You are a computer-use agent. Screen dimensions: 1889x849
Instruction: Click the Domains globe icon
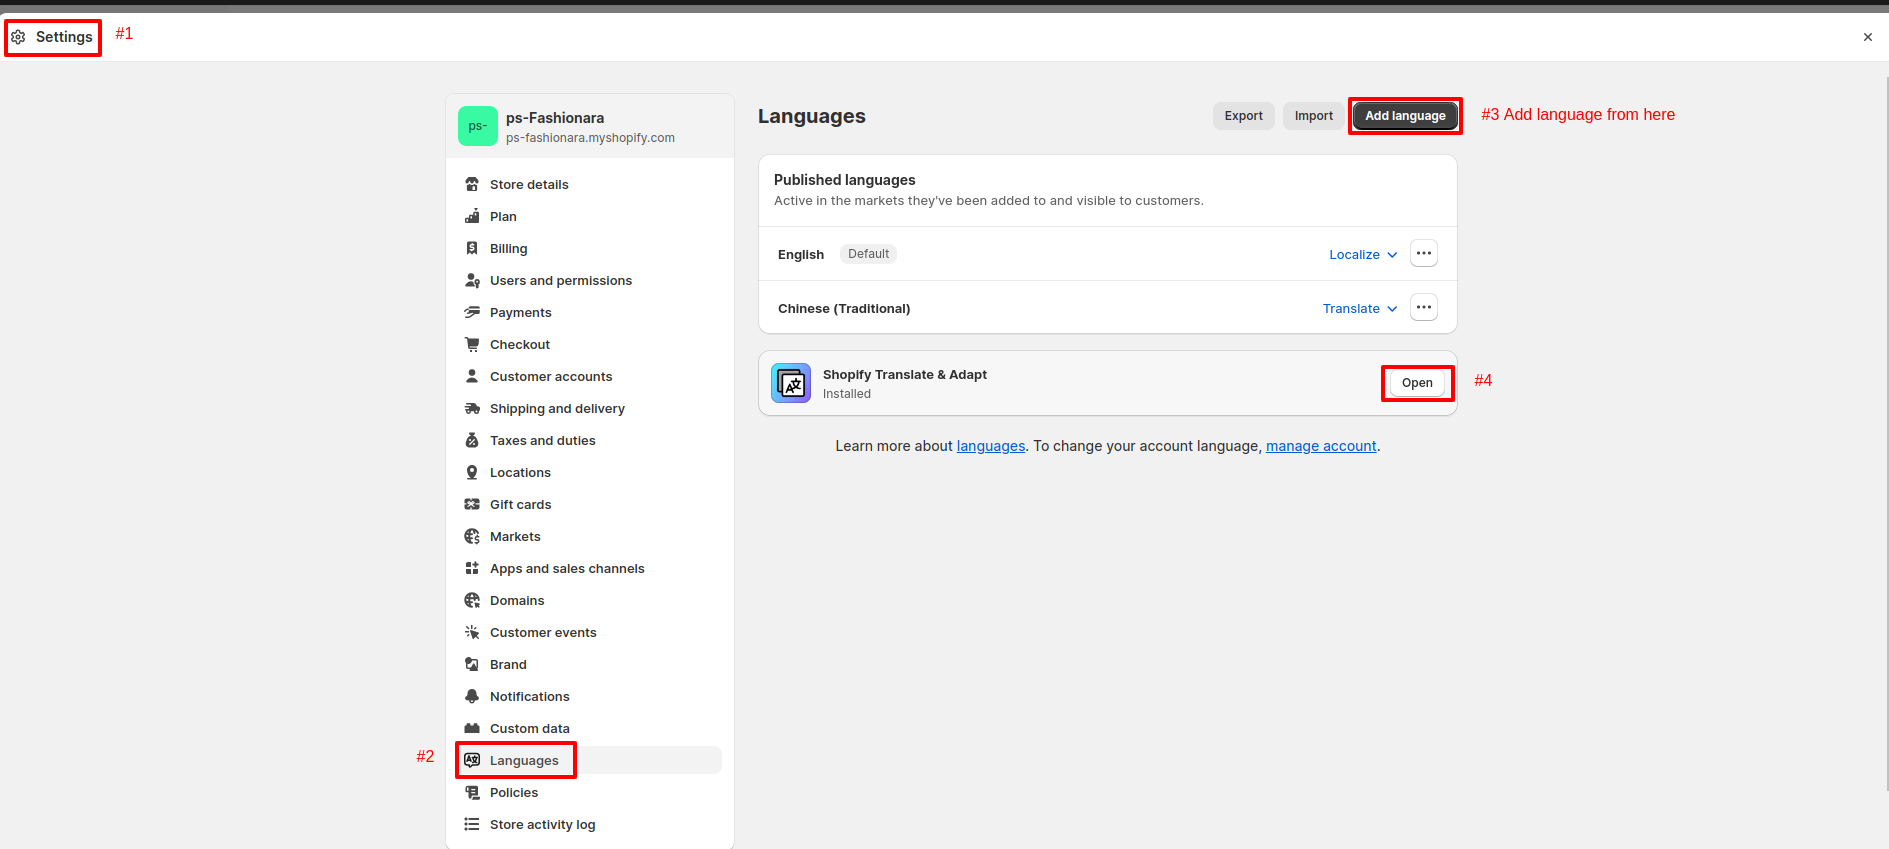472,600
